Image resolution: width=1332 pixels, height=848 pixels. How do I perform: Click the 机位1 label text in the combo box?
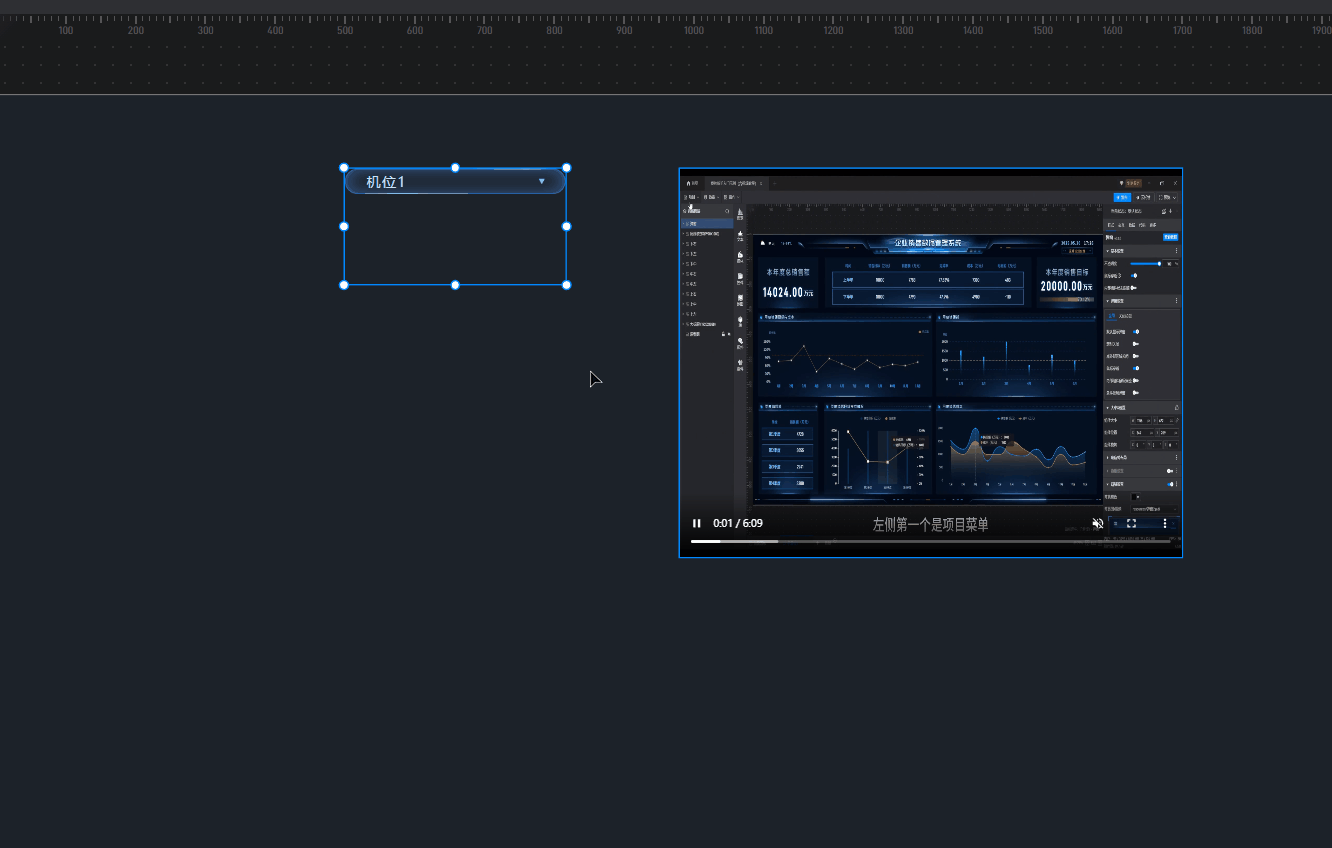pos(385,182)
